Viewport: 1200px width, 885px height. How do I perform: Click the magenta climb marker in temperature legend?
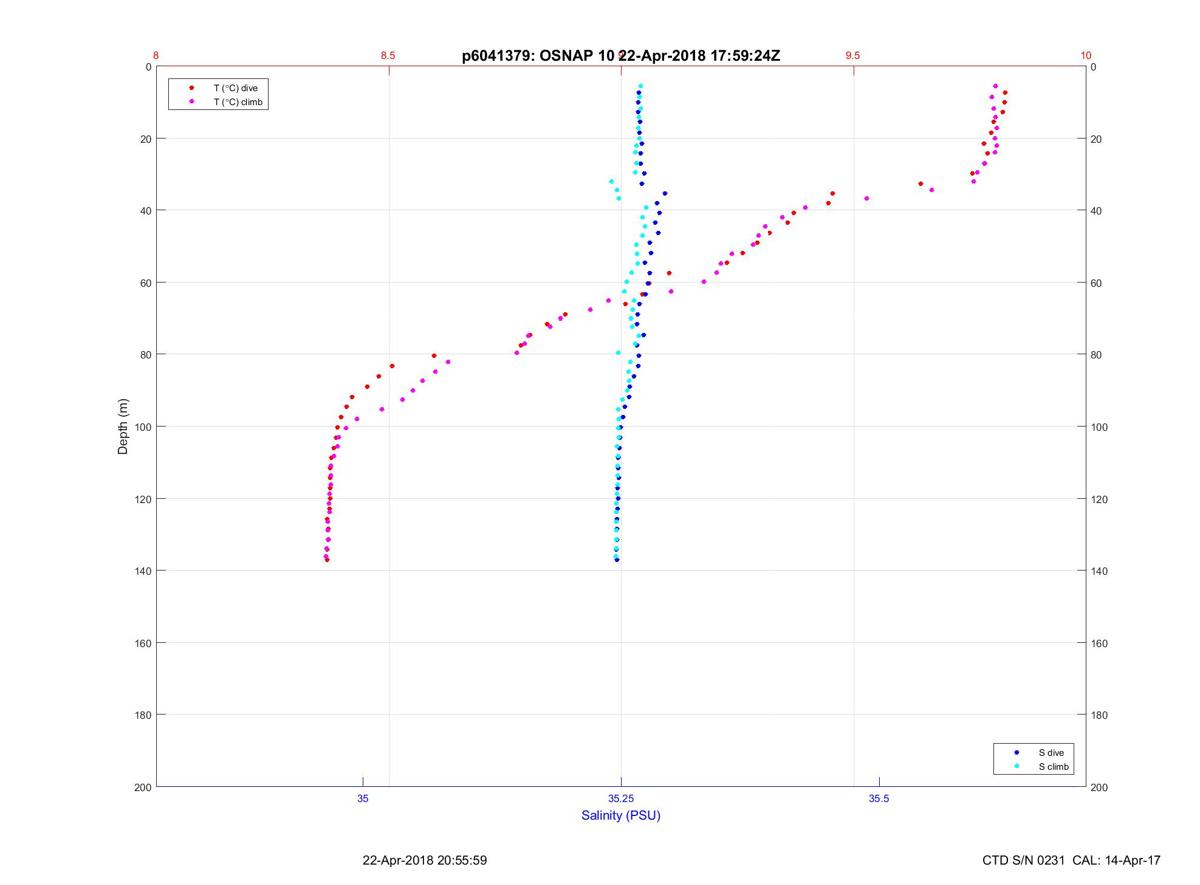pyautogui.click(x=191, y=102)
